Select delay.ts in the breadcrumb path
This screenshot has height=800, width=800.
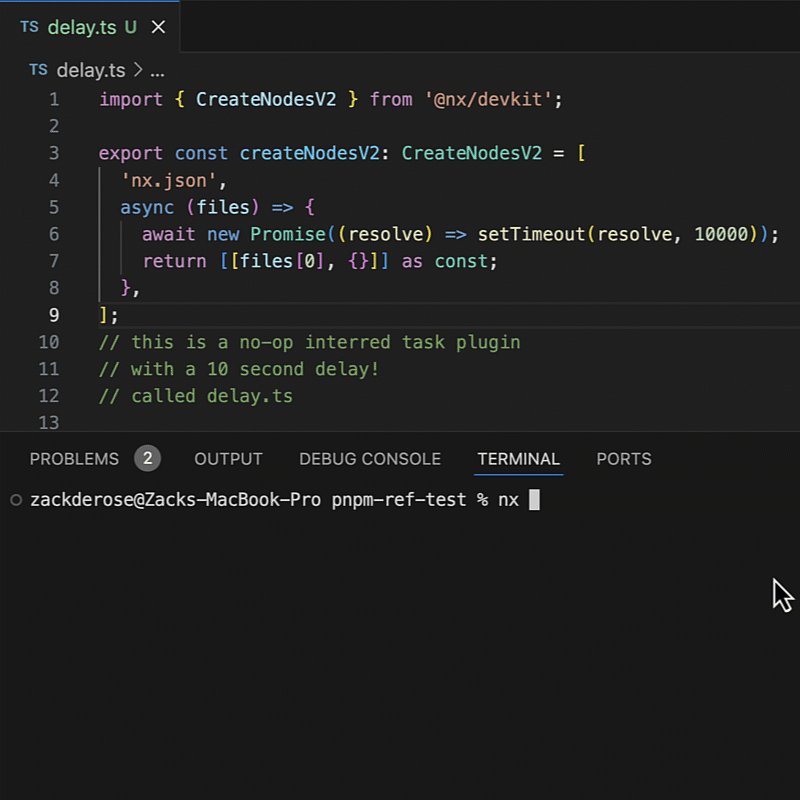(90, 70)
